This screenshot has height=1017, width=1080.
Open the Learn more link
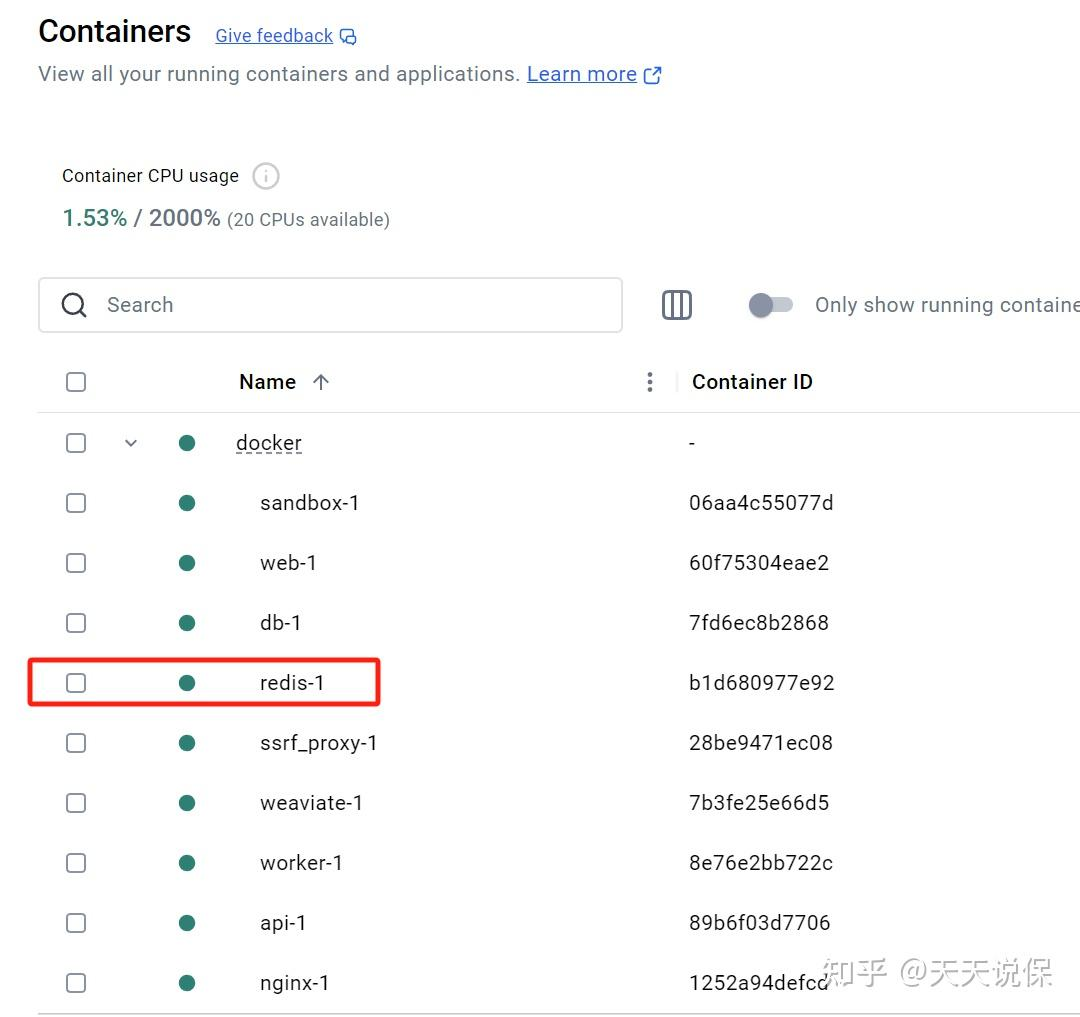click(x=582, y=74)
